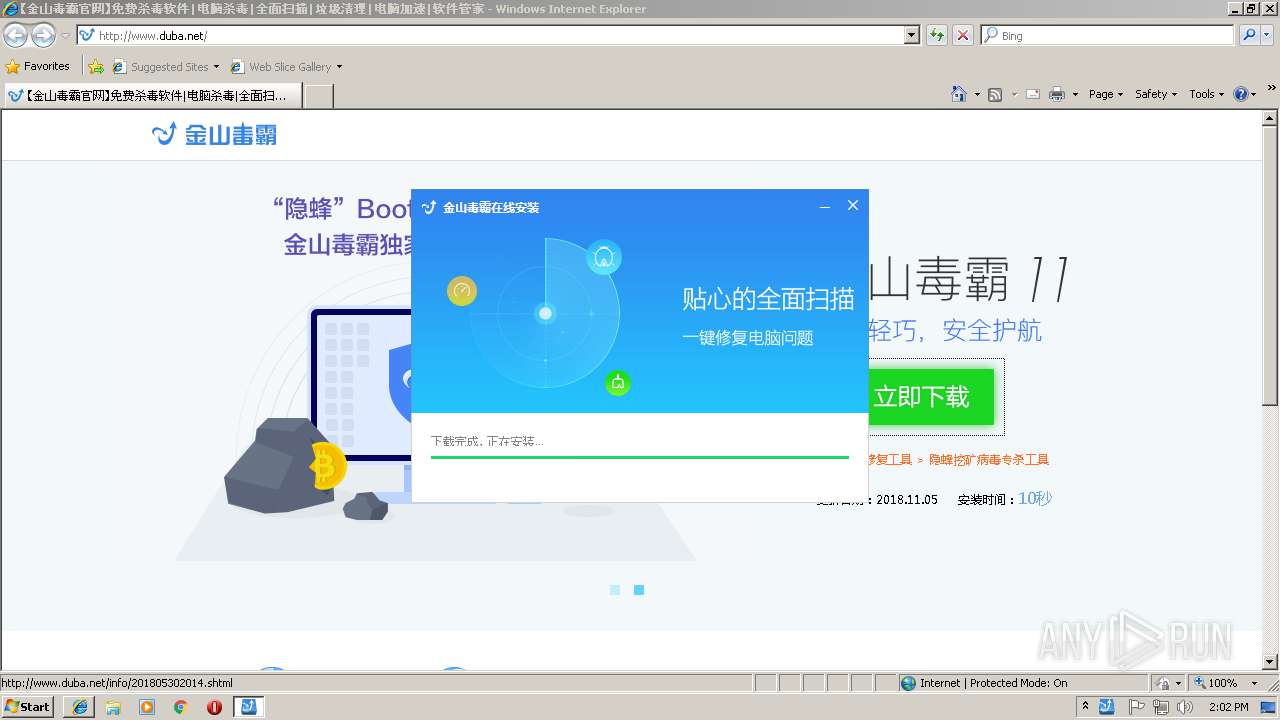Image resolution: width=1280 pixels, height=720 pixels.
Task: Click the Help question mark icon
Action: [1241, 94]
